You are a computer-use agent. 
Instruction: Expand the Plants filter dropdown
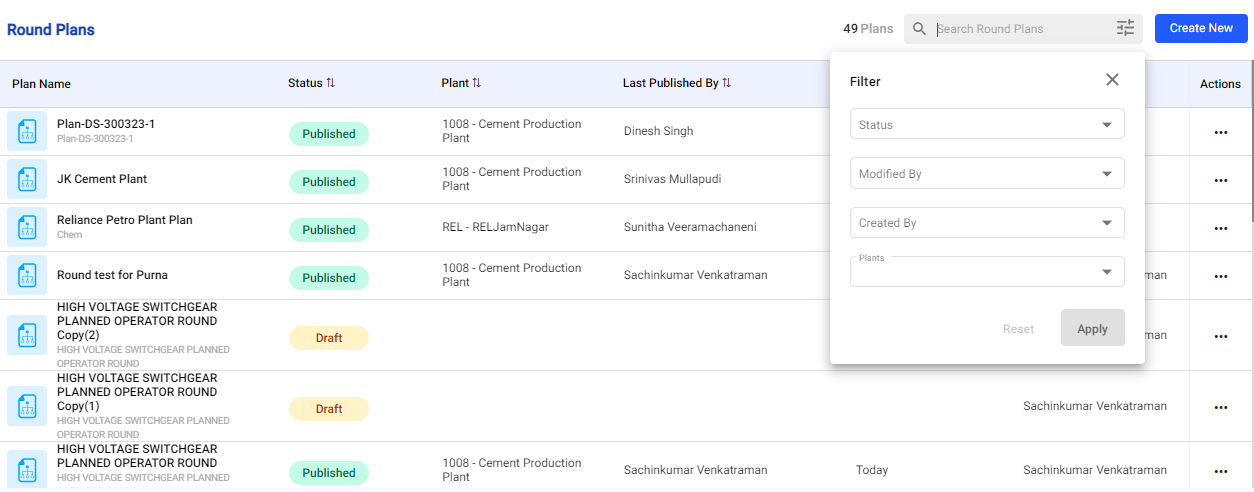987,272
